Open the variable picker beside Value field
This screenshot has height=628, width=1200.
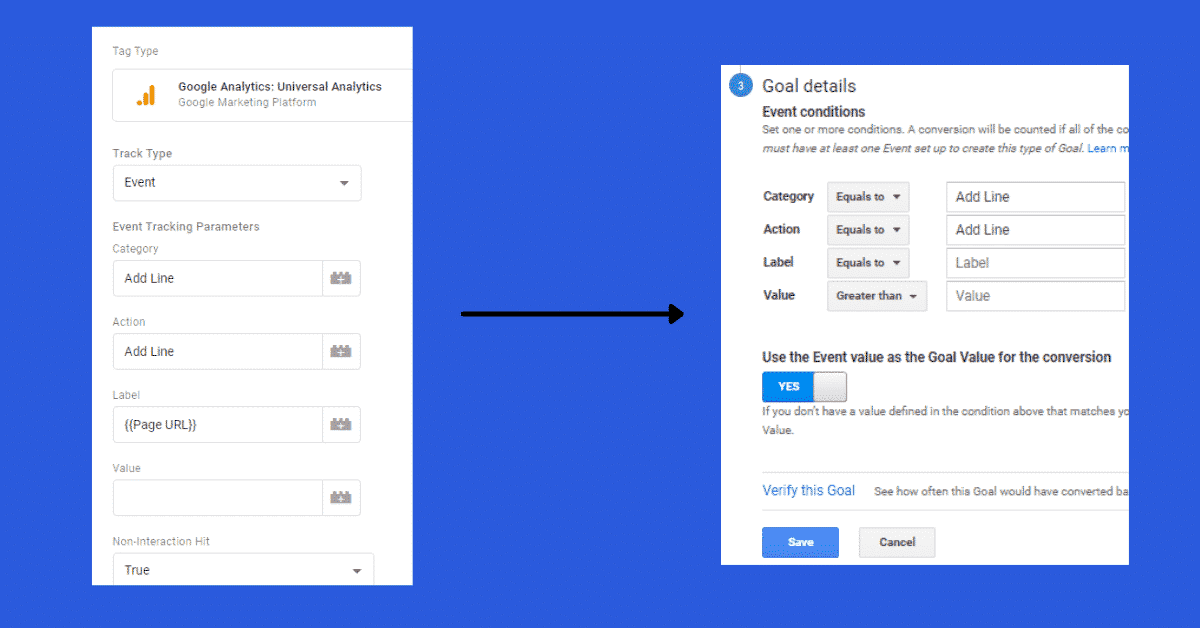341,497
